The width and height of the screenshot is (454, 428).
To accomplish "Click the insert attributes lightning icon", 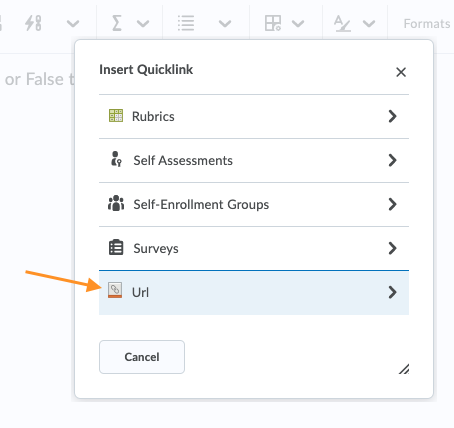I will click(33, 23).
